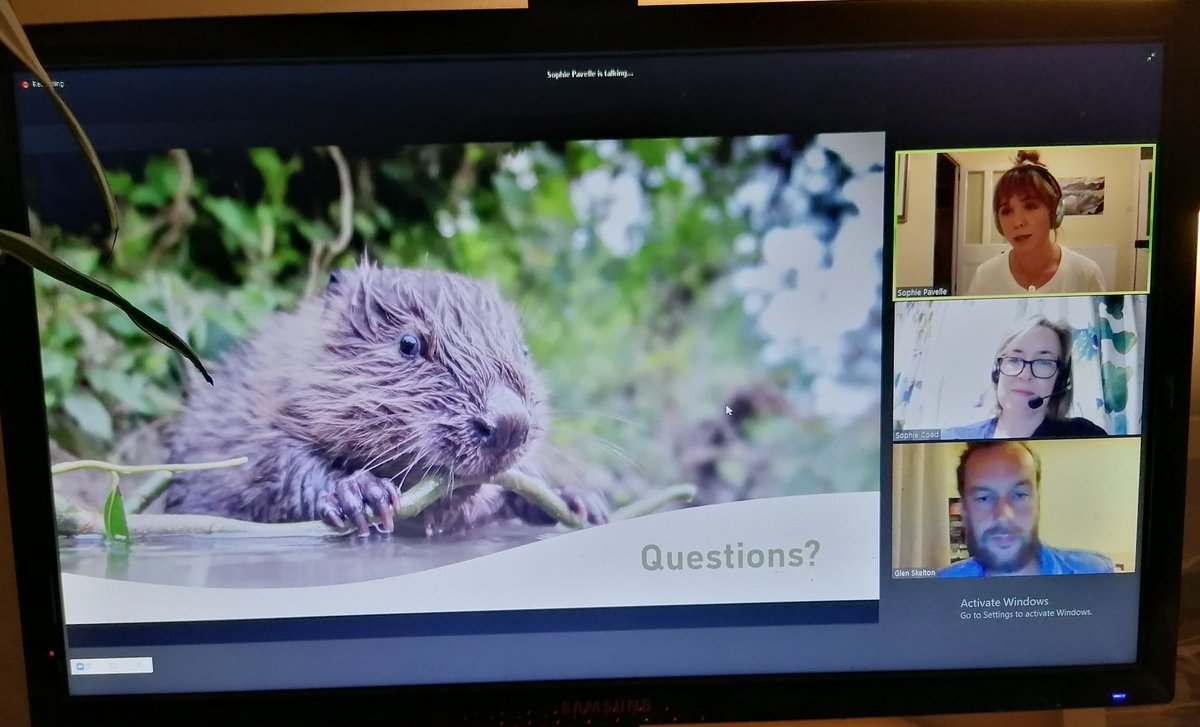This screenshot has height=727, width=1200.
Task: Click the 'Sophie Coad' name label
Action: [919, 433]
